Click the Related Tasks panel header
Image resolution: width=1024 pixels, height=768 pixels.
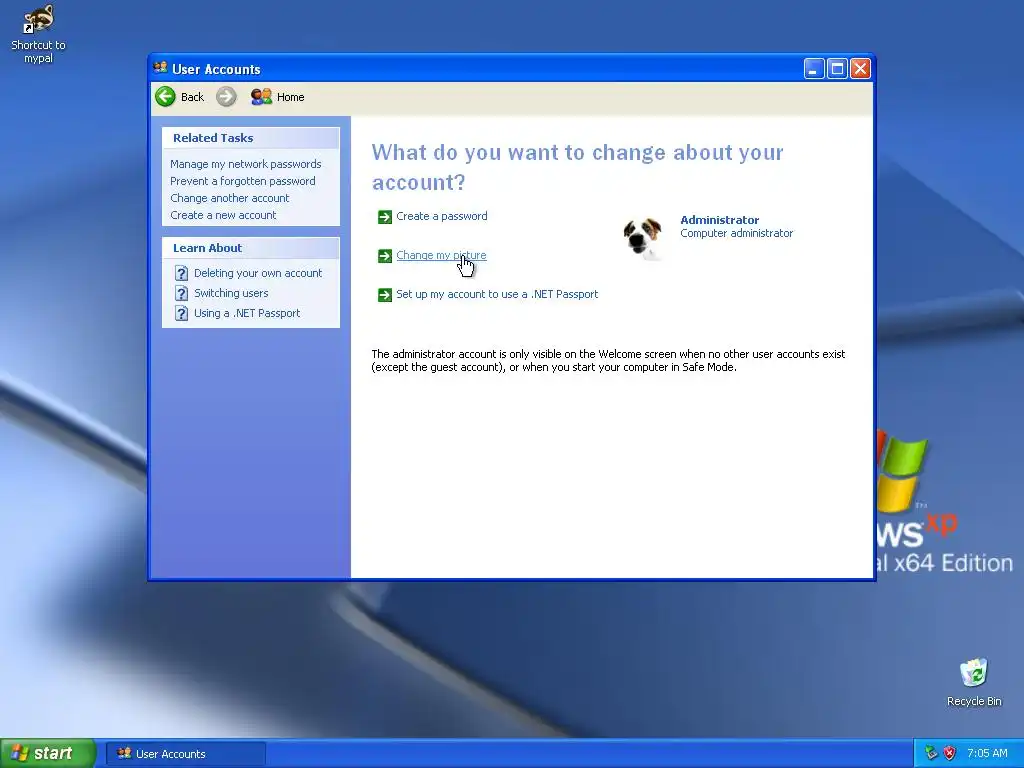(251, 138)
